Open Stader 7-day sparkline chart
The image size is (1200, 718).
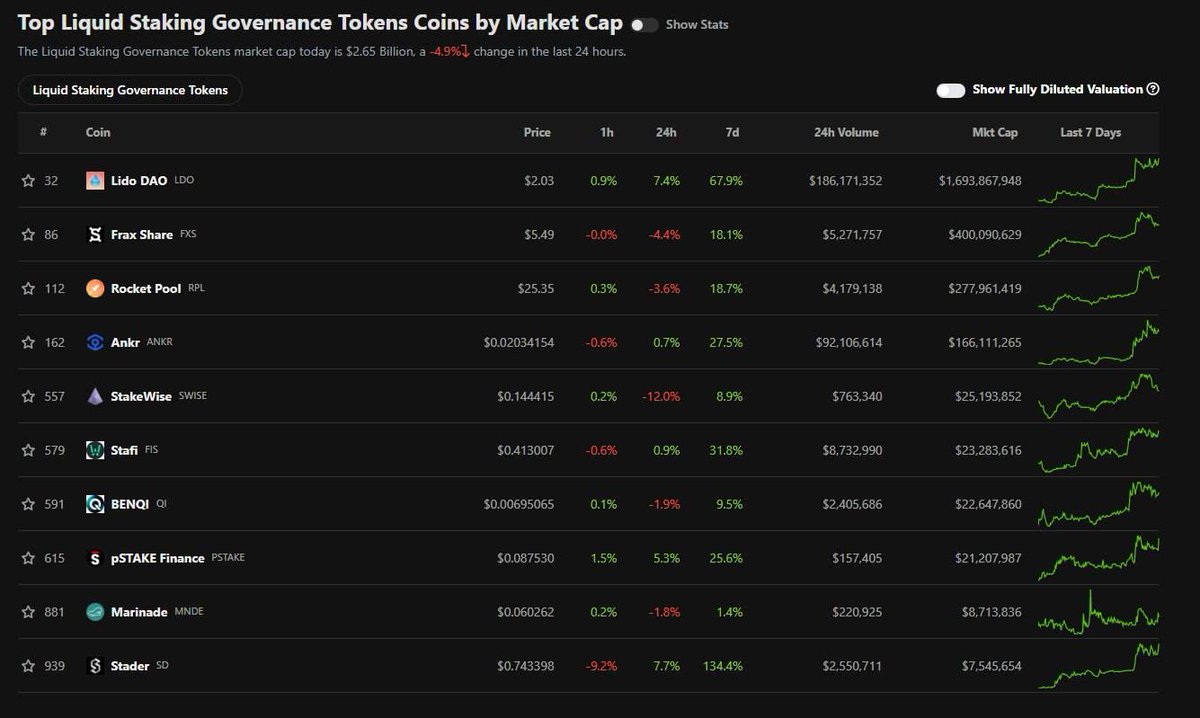click(1099, 666)
